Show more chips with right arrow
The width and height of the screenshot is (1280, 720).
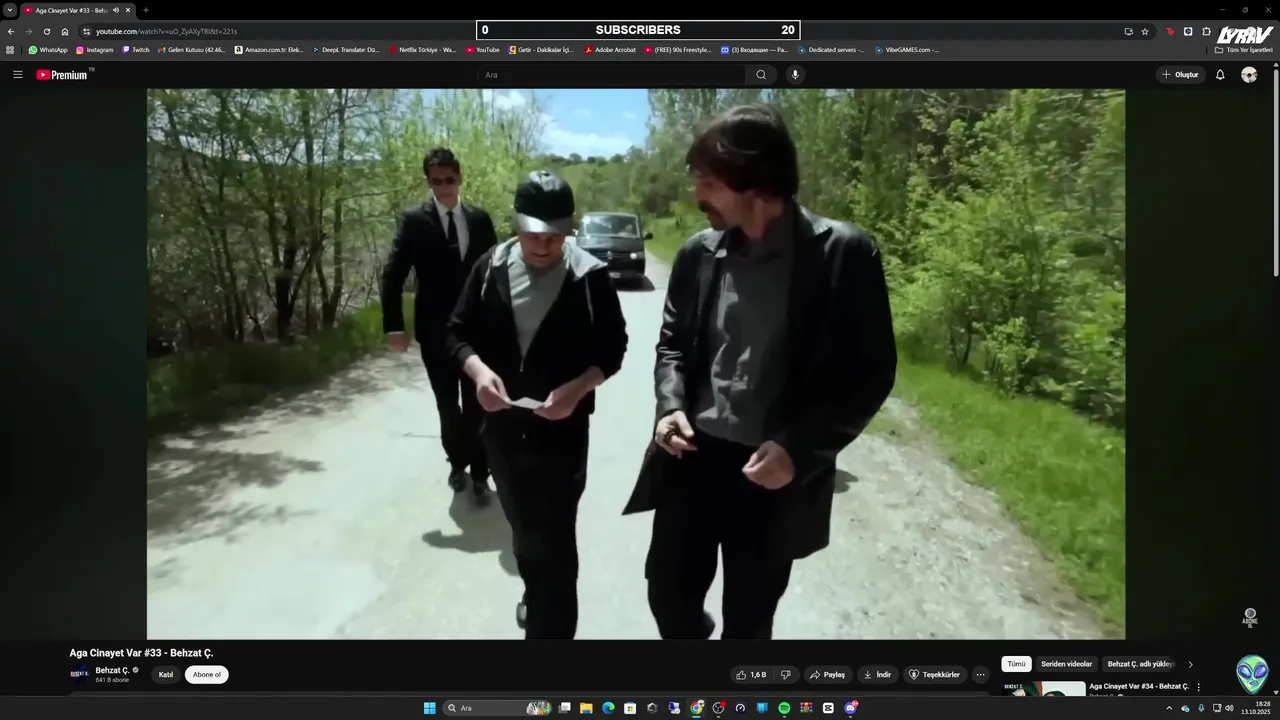pos(1190,664)
